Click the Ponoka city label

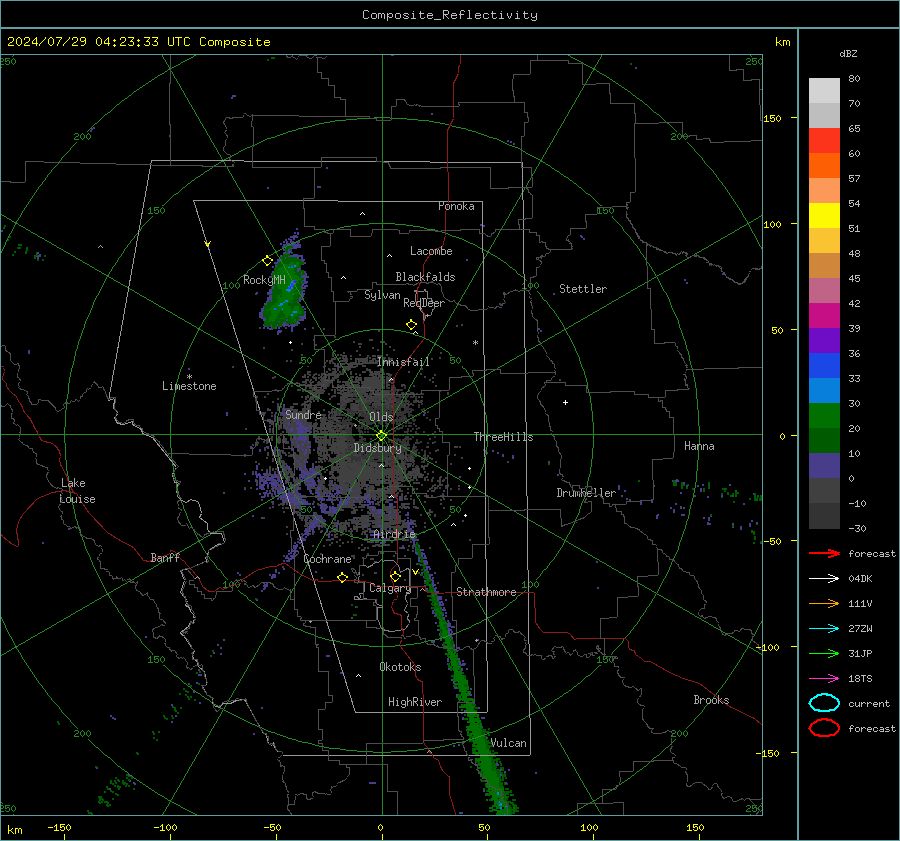[x=456, y=206]
